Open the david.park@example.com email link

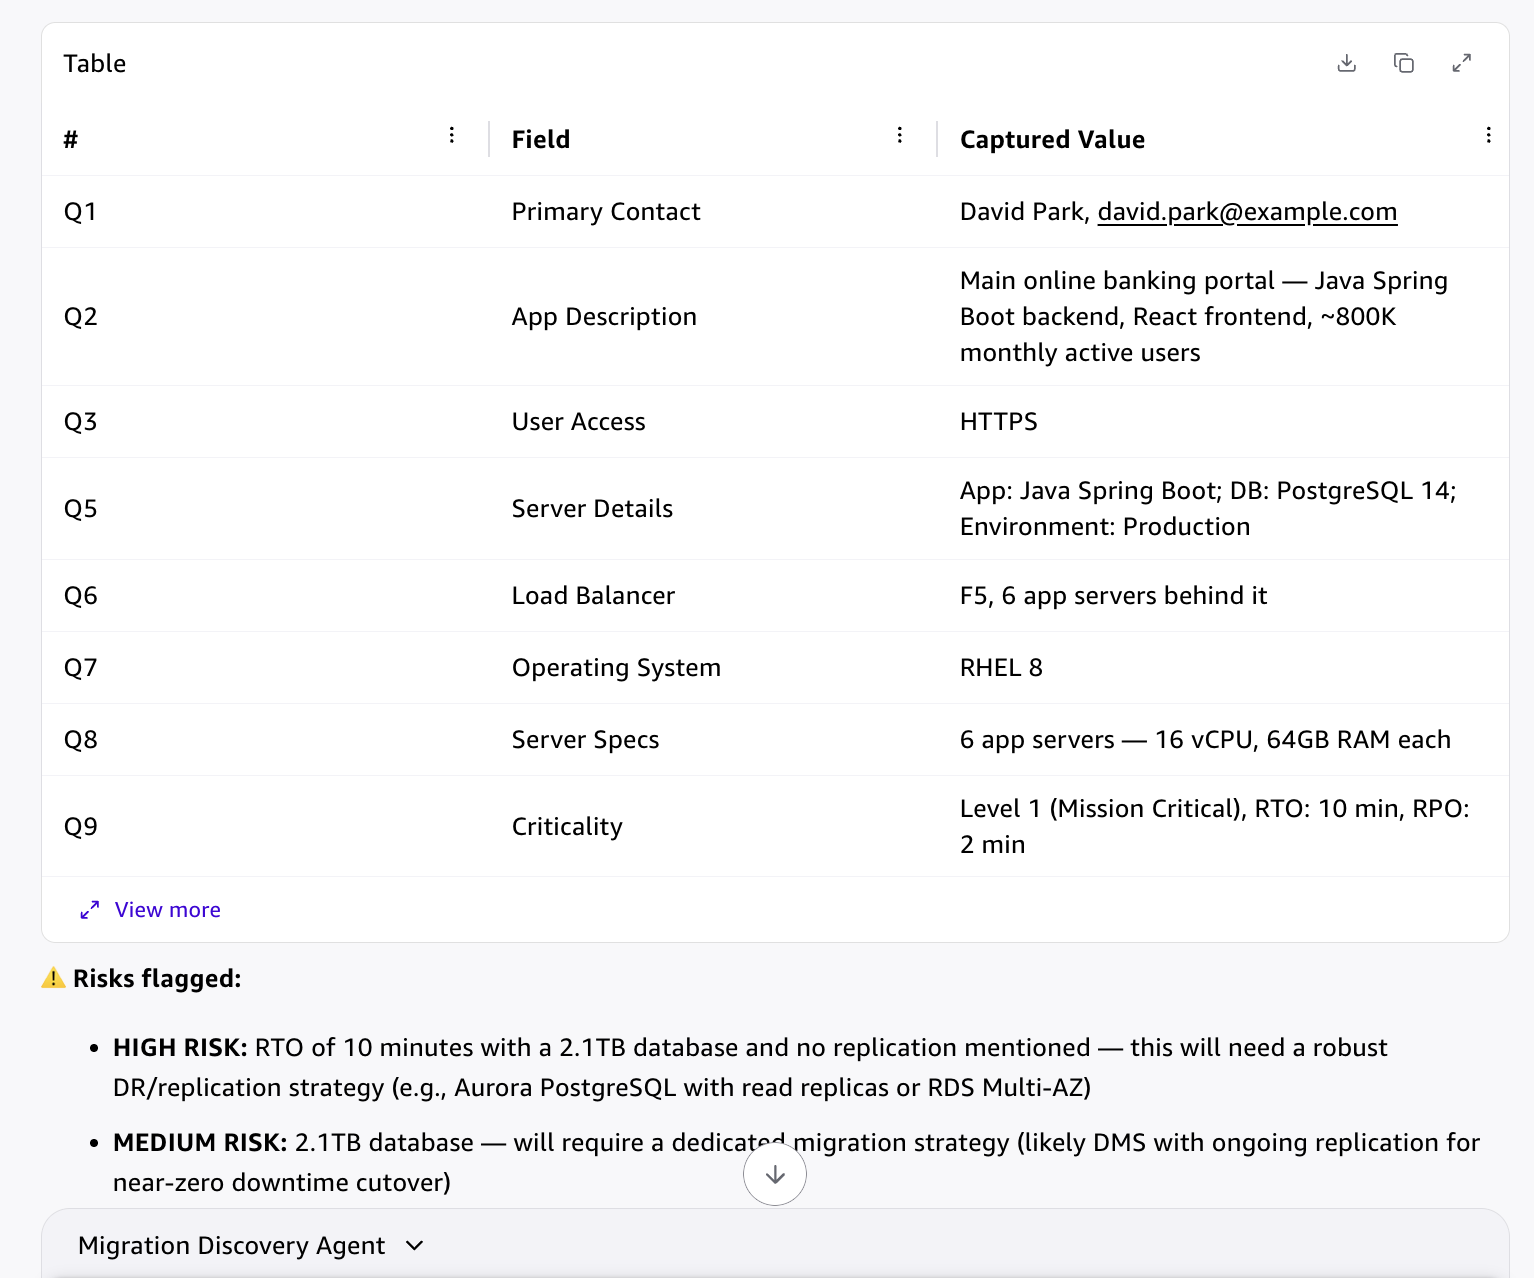pyautogui.click(x=1247, y=212)
